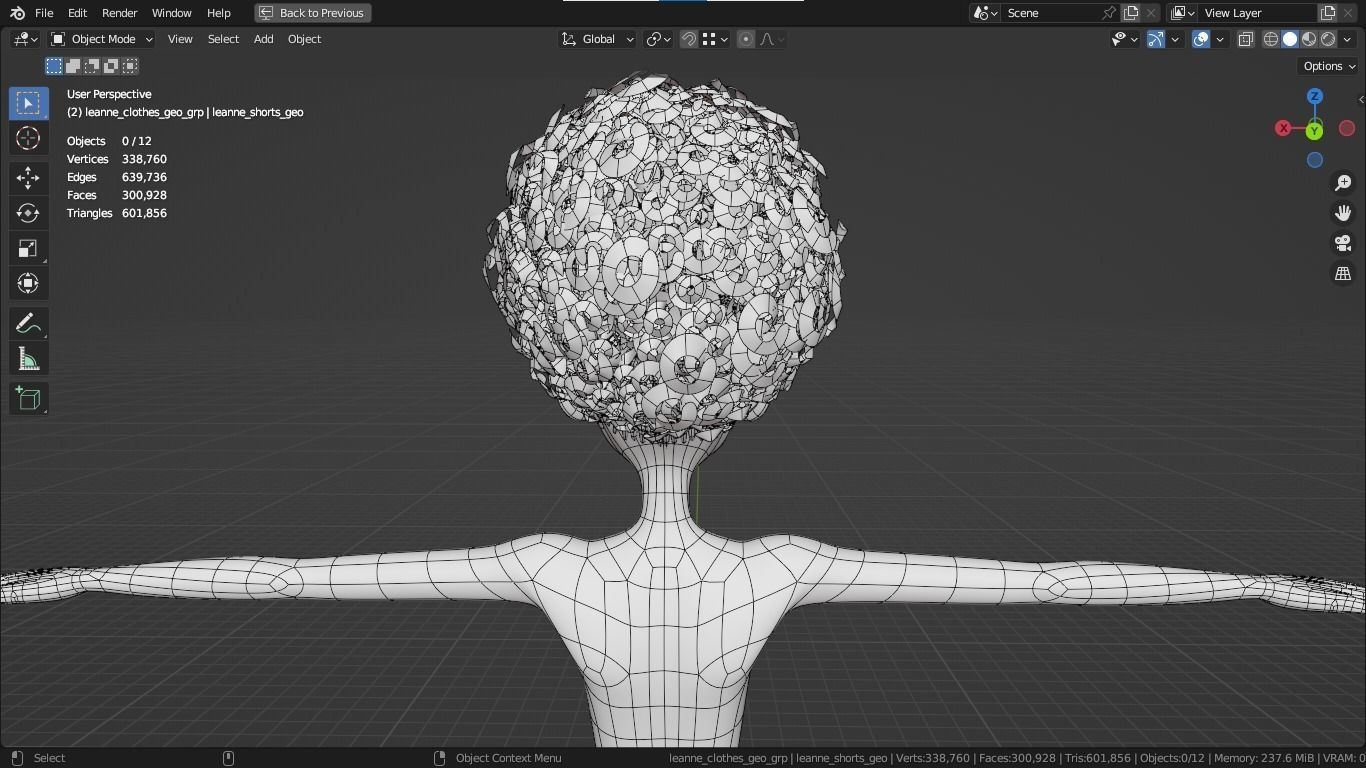Choose the Move tool

pos(28,178)
